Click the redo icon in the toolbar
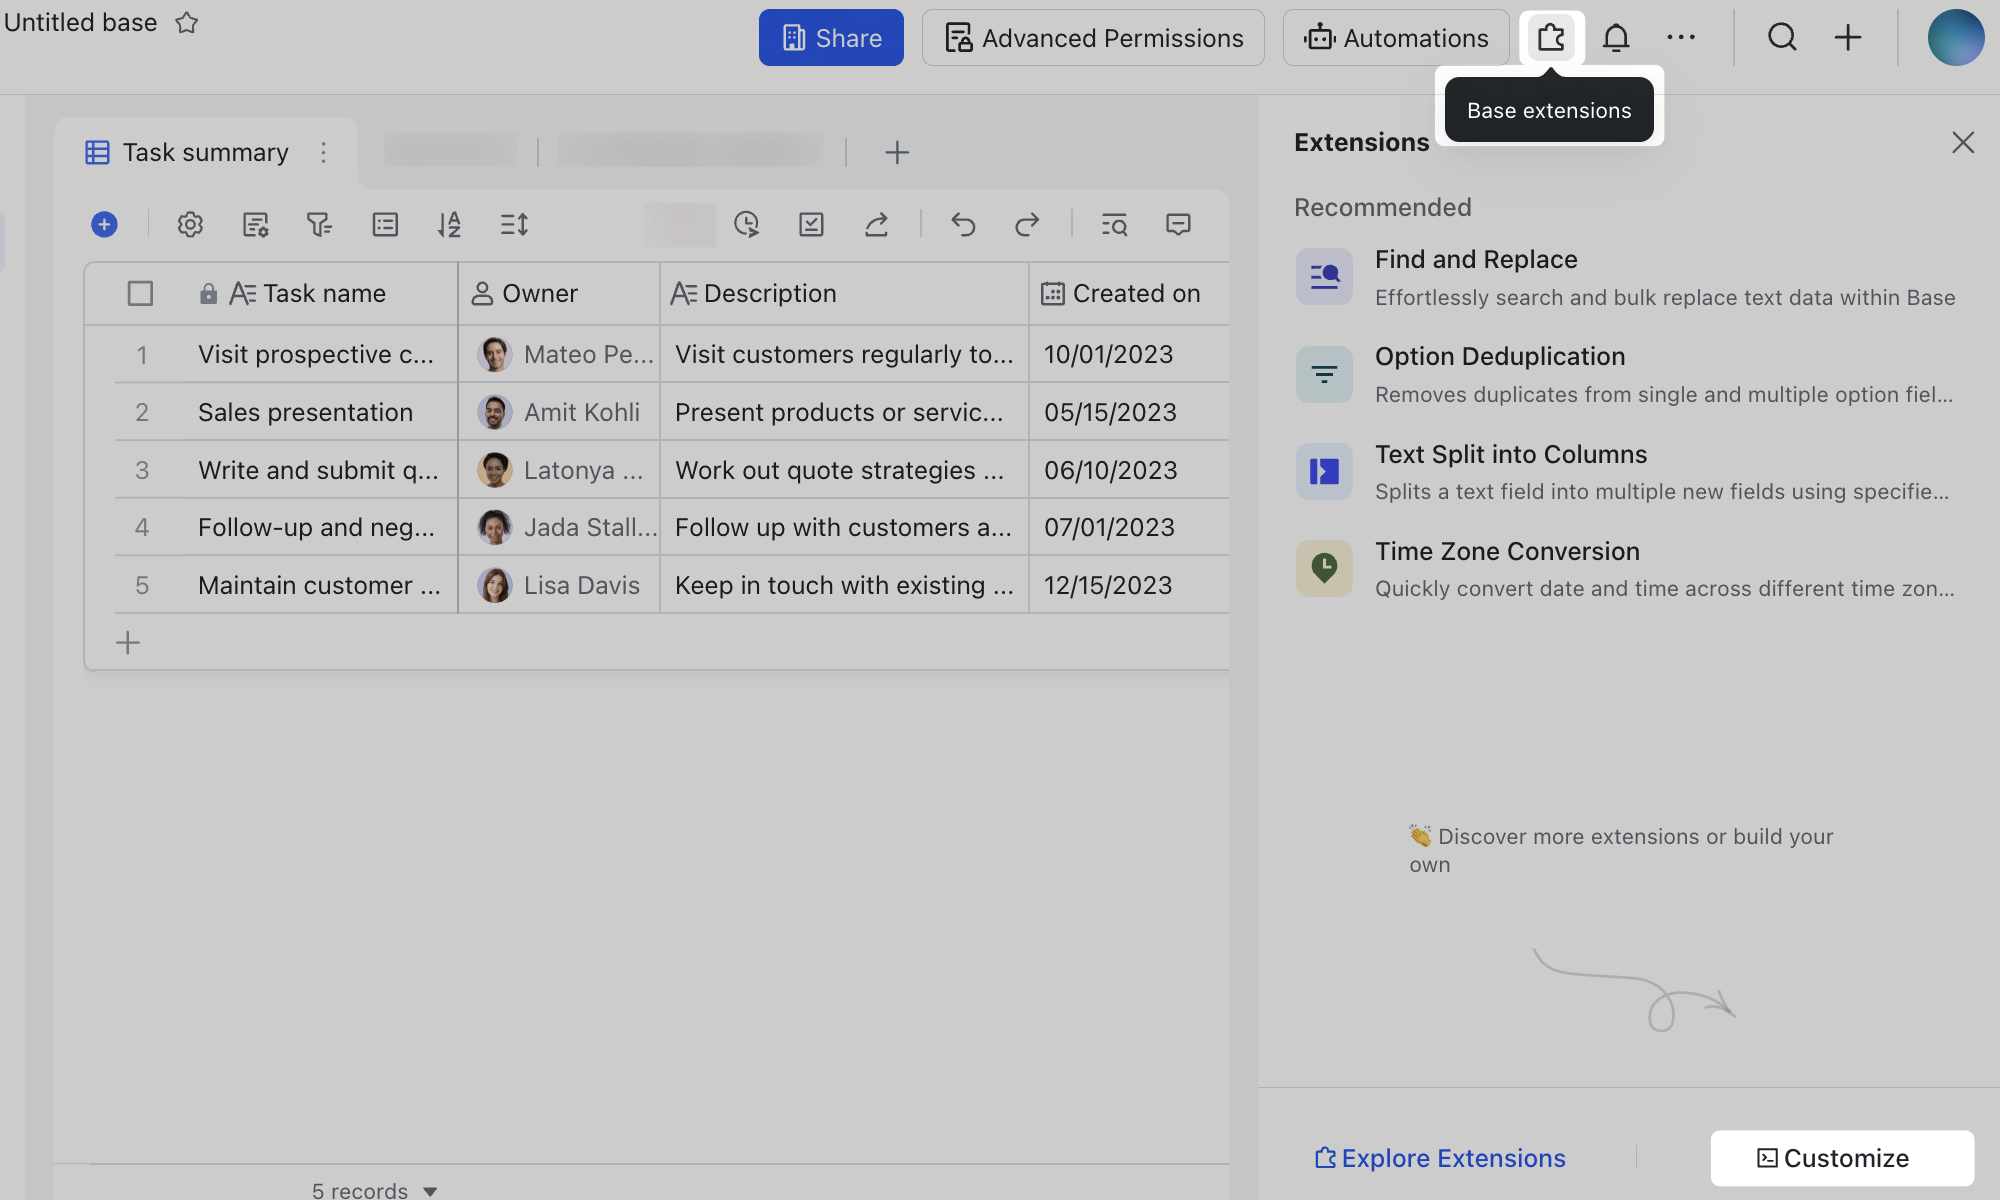This screenshot has height=1200, width=2000. (x=1027, y=224)
